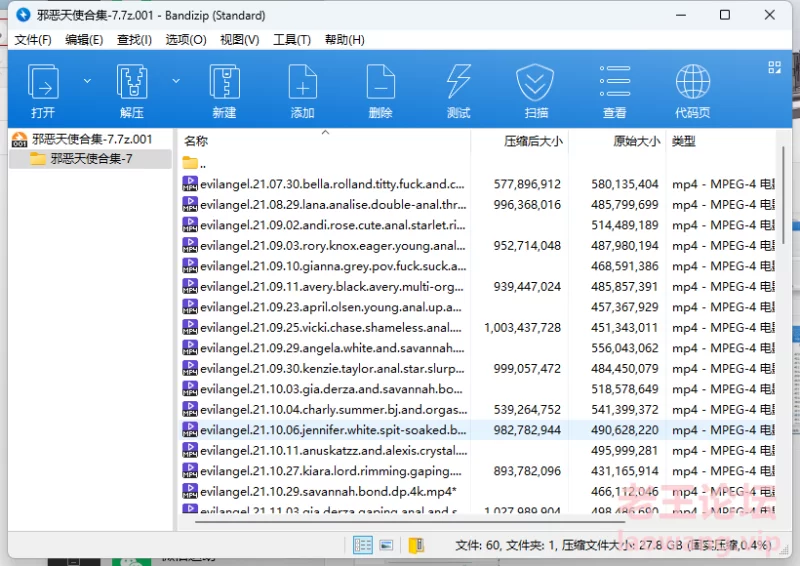The image size is (800, 566).
Task: Click MP4 icon of the 21.09.11 file
Action: point(190,286)
